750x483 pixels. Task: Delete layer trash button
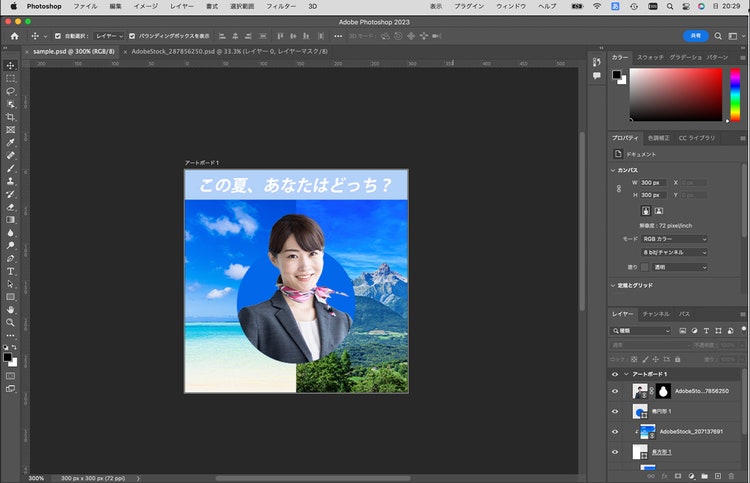click(x=731, y=476)
